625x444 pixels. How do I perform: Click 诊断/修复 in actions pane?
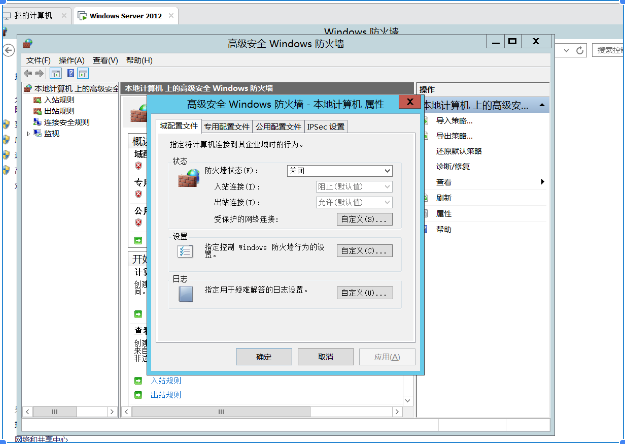(453, 167)
